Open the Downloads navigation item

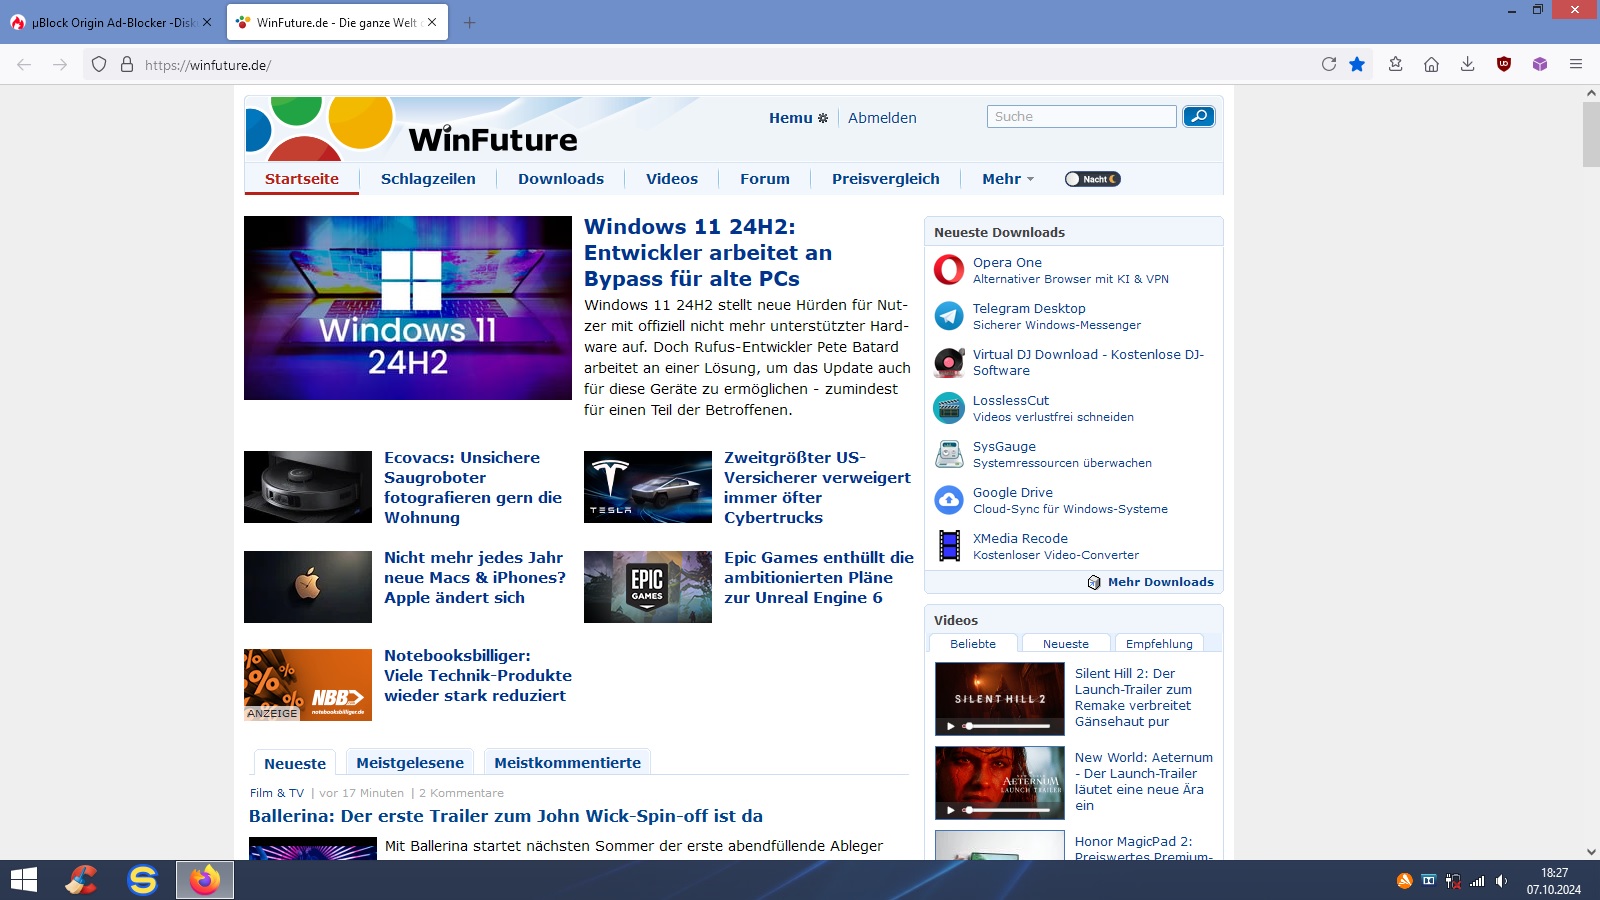point(561,179)
